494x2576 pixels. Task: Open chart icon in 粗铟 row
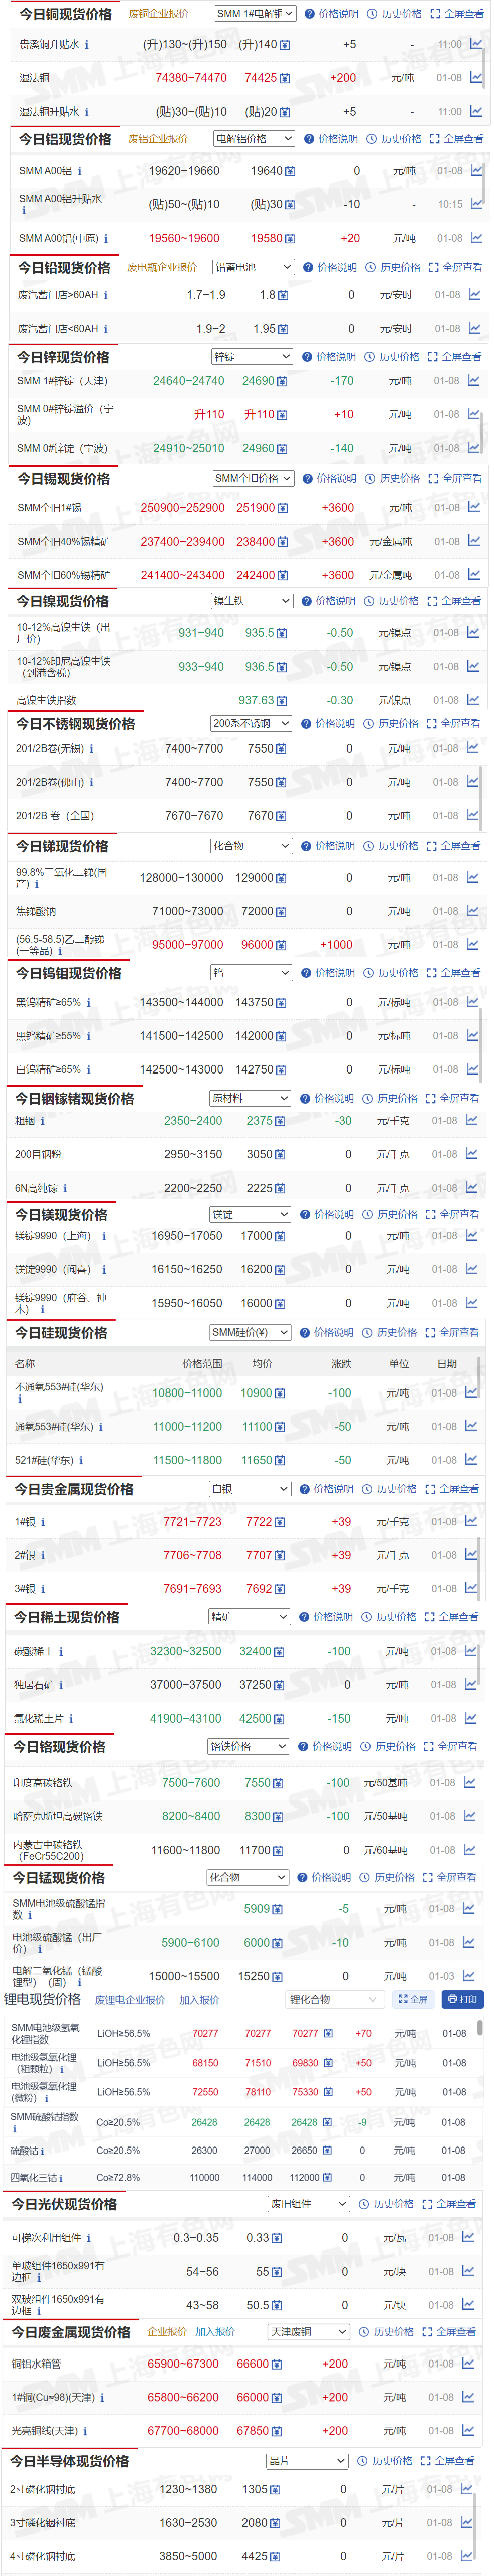click(x=471, y=1120)
